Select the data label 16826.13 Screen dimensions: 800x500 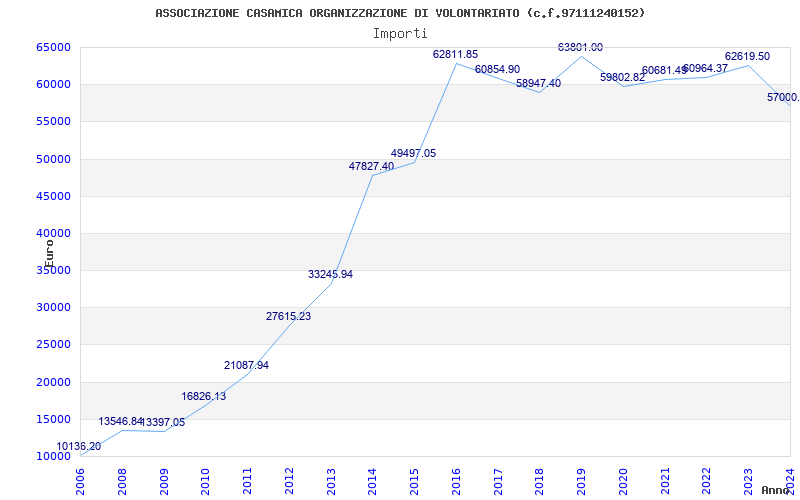pos(204,396)
